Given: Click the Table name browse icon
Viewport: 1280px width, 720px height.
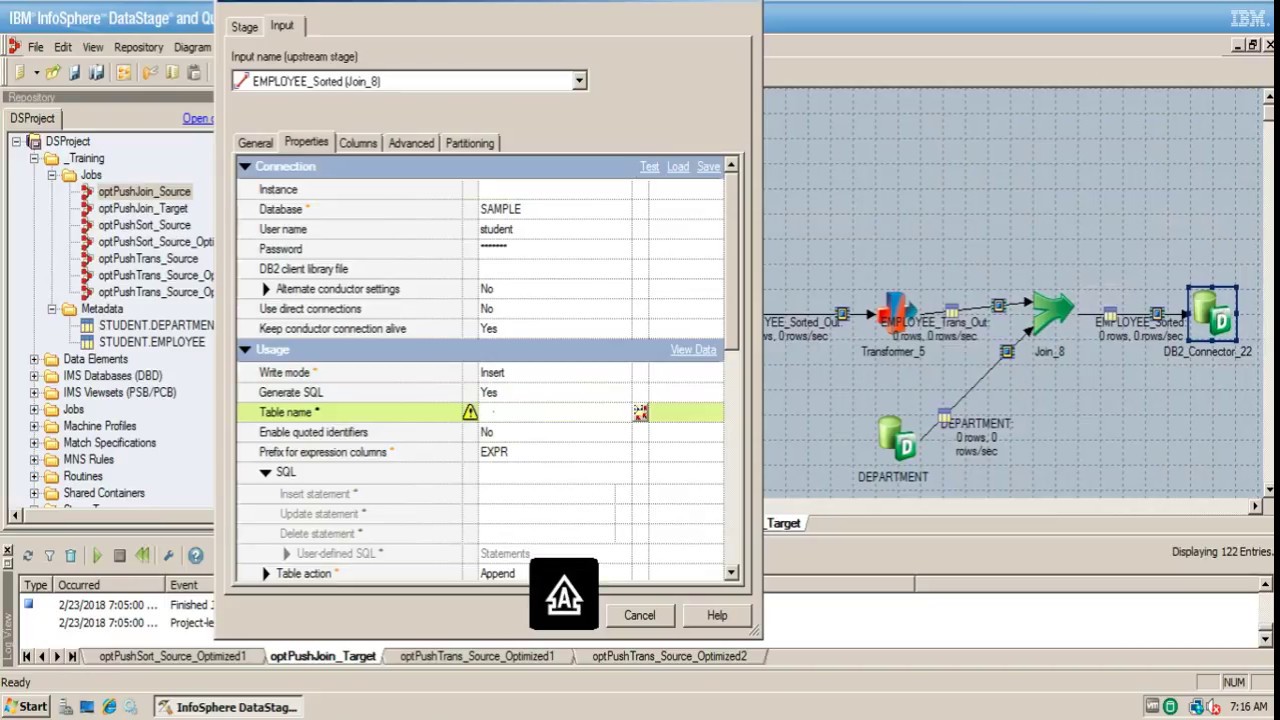Looking at the screenshot, I should [x=640, y=412].
